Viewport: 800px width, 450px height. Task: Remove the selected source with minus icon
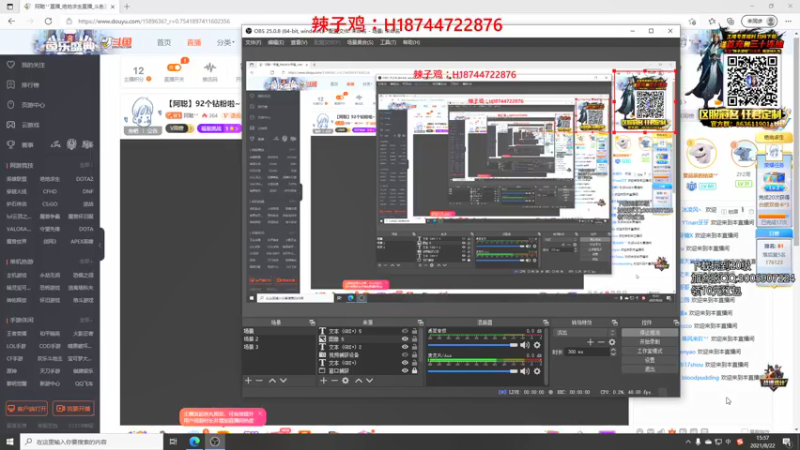pos(334,381)
